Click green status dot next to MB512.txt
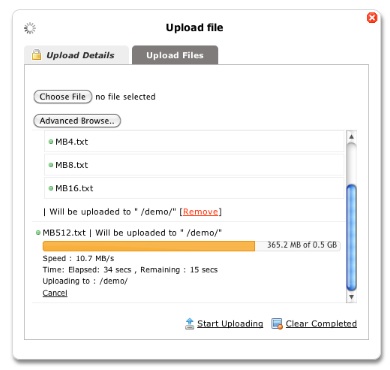This screenshot has width=390, height=370. pyautogui.click(x=38, y=233)
